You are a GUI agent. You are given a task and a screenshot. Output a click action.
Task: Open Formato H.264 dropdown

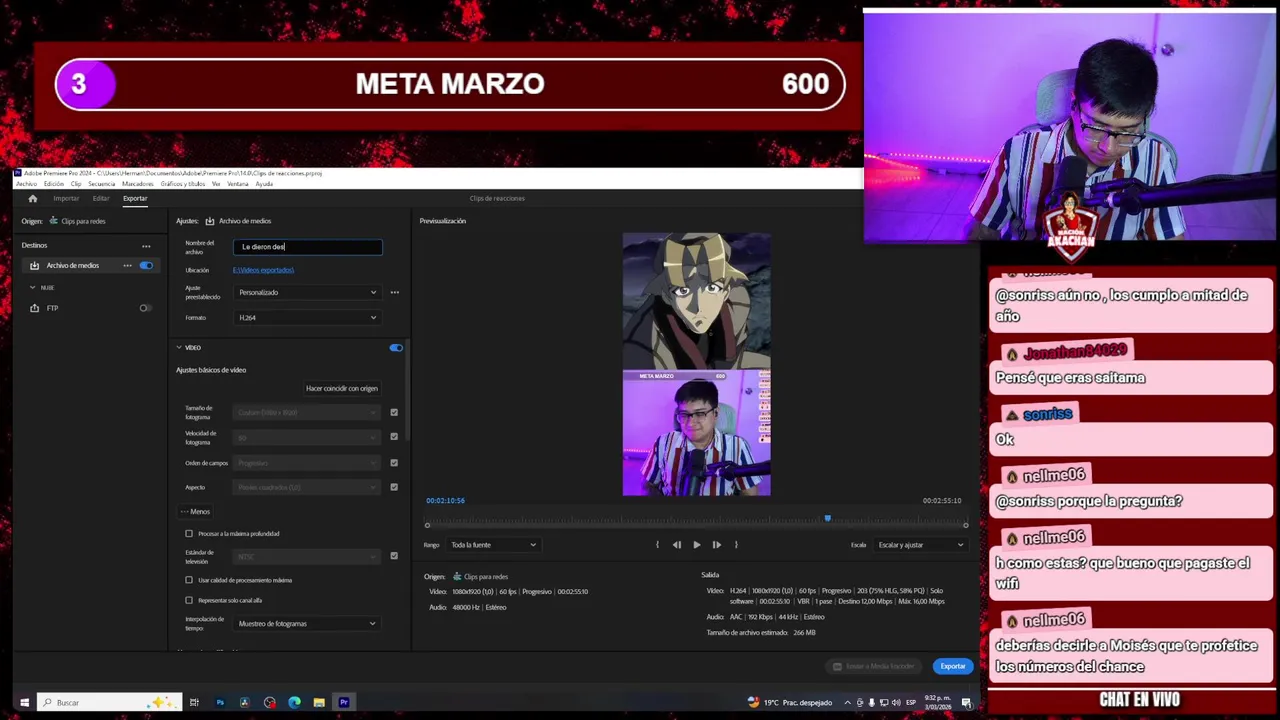click(x=307, y=317)
